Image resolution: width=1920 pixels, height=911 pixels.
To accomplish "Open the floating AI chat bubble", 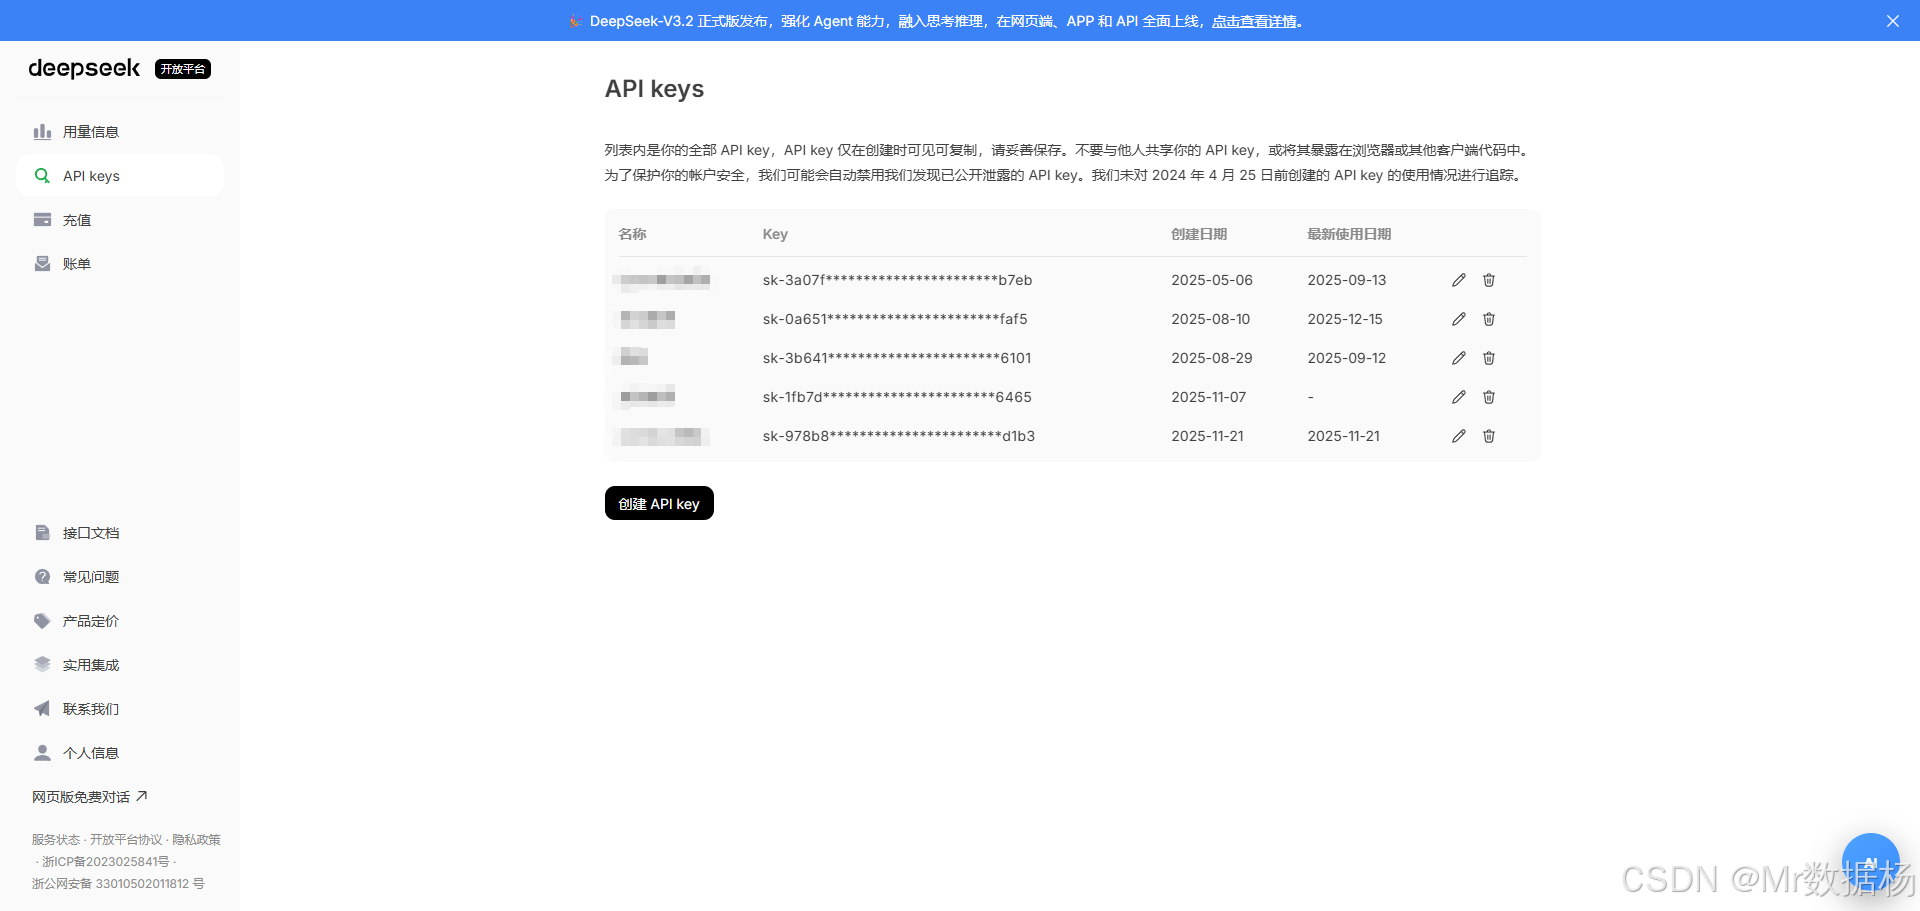I will 1870,860.
